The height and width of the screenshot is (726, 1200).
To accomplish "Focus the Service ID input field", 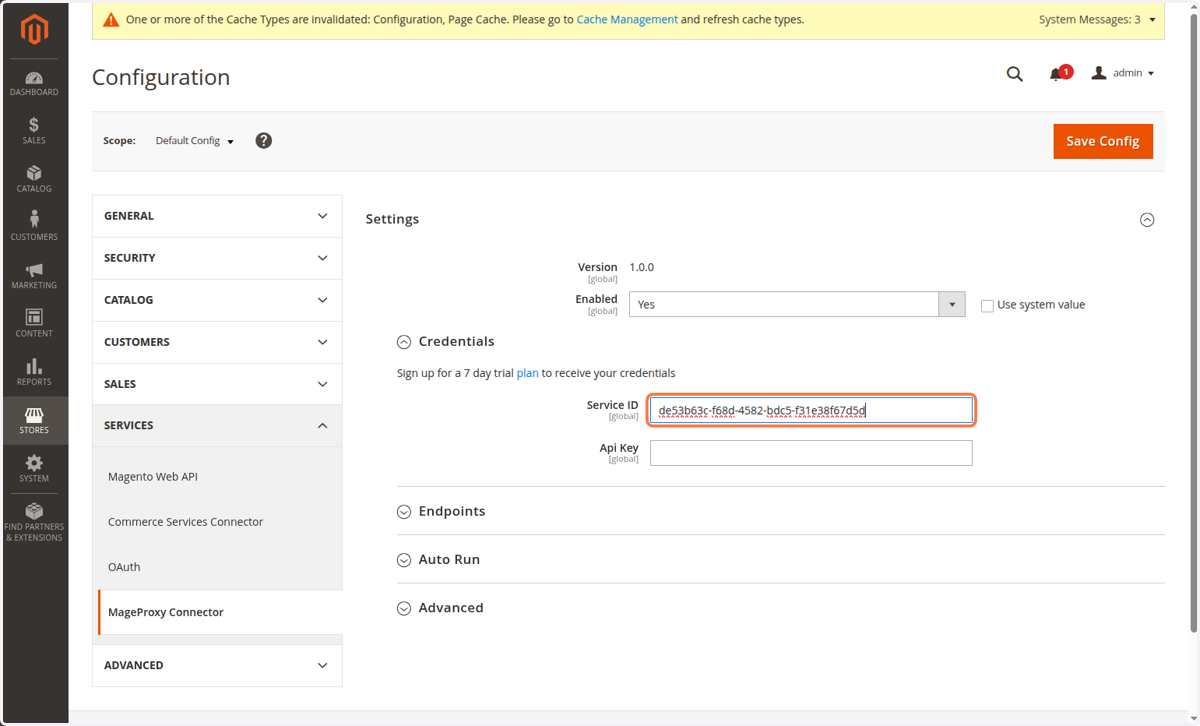I will pyautogui.click(x=811, y=410).
